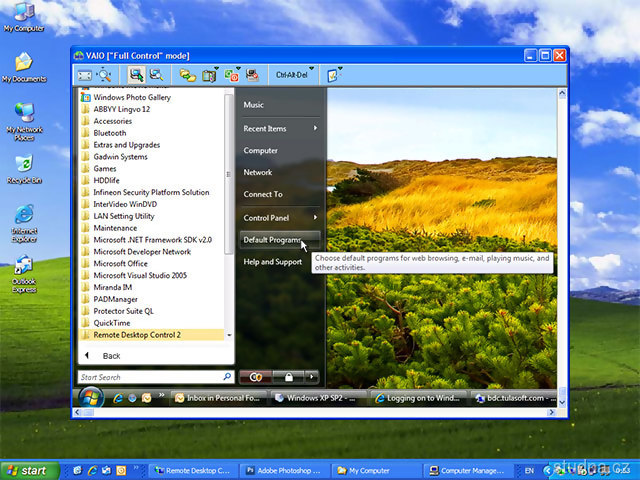The width and height of the screenshot is (640, 480).
Task: Open Help and Support menu entry
Action: (x=272, y=262)
